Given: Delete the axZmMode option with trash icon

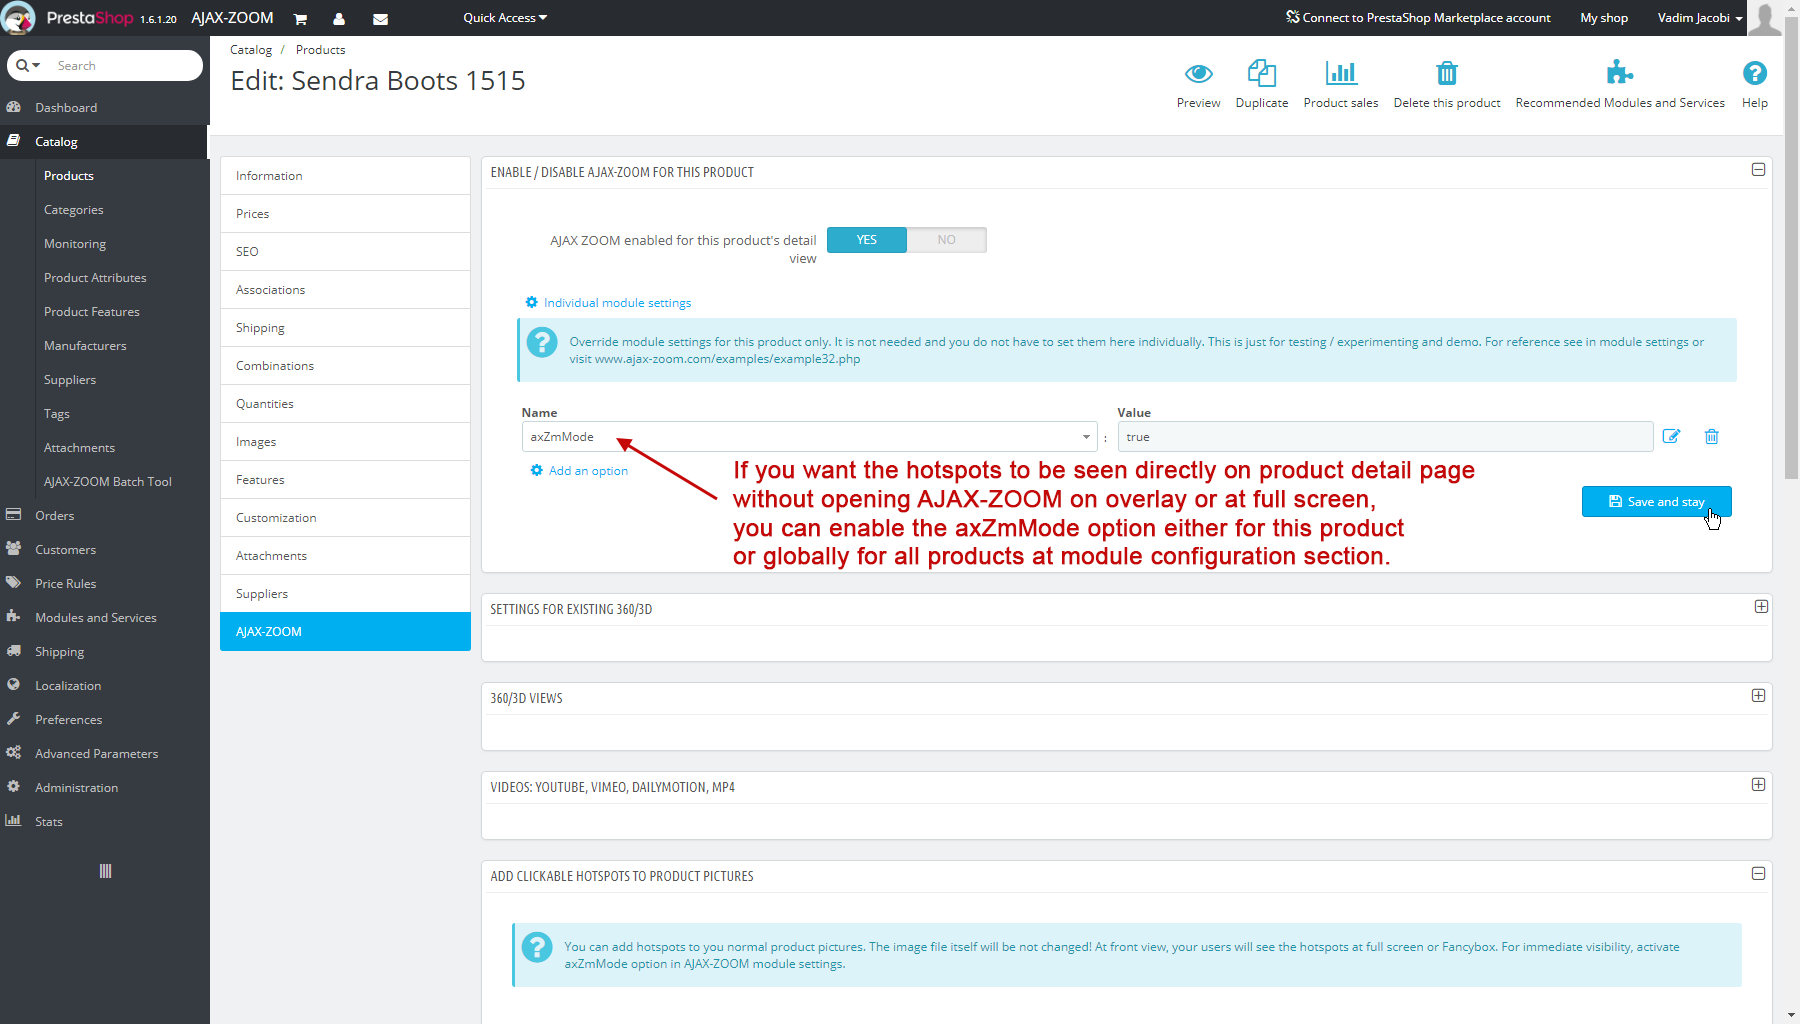Looking at the screenshot, I should point(1712,436).
